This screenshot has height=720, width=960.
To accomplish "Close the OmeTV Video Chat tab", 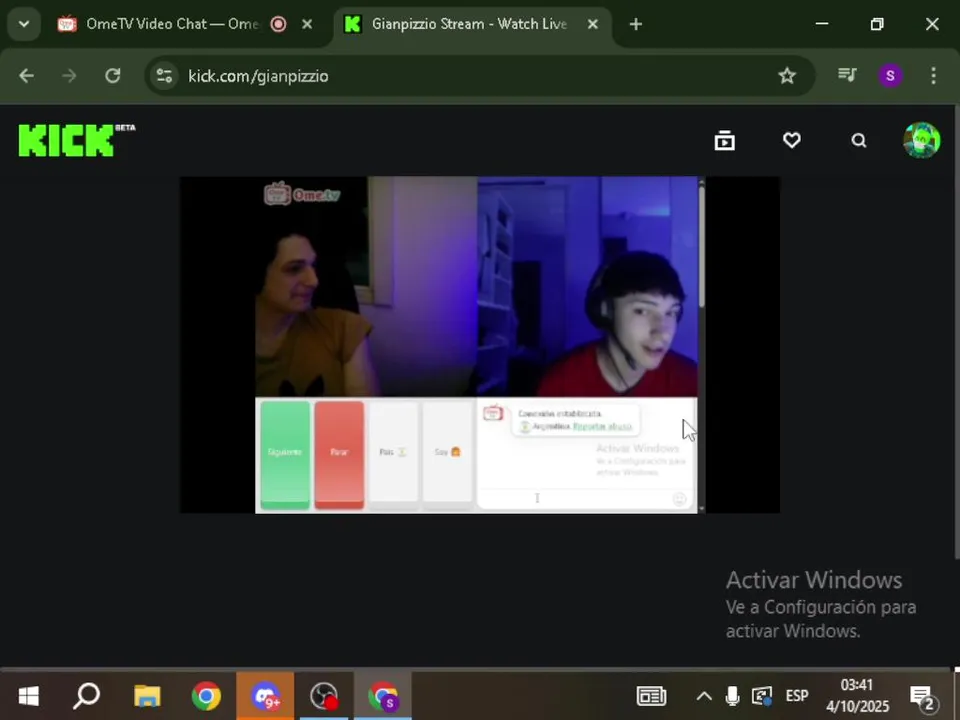I will coord(307,24).
